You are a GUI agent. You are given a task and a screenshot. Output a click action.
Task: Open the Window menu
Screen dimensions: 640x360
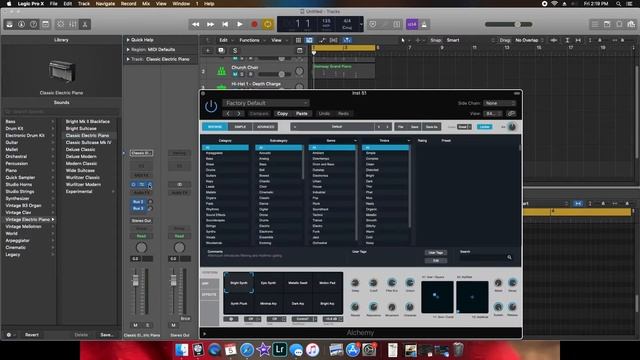[181, 4]
